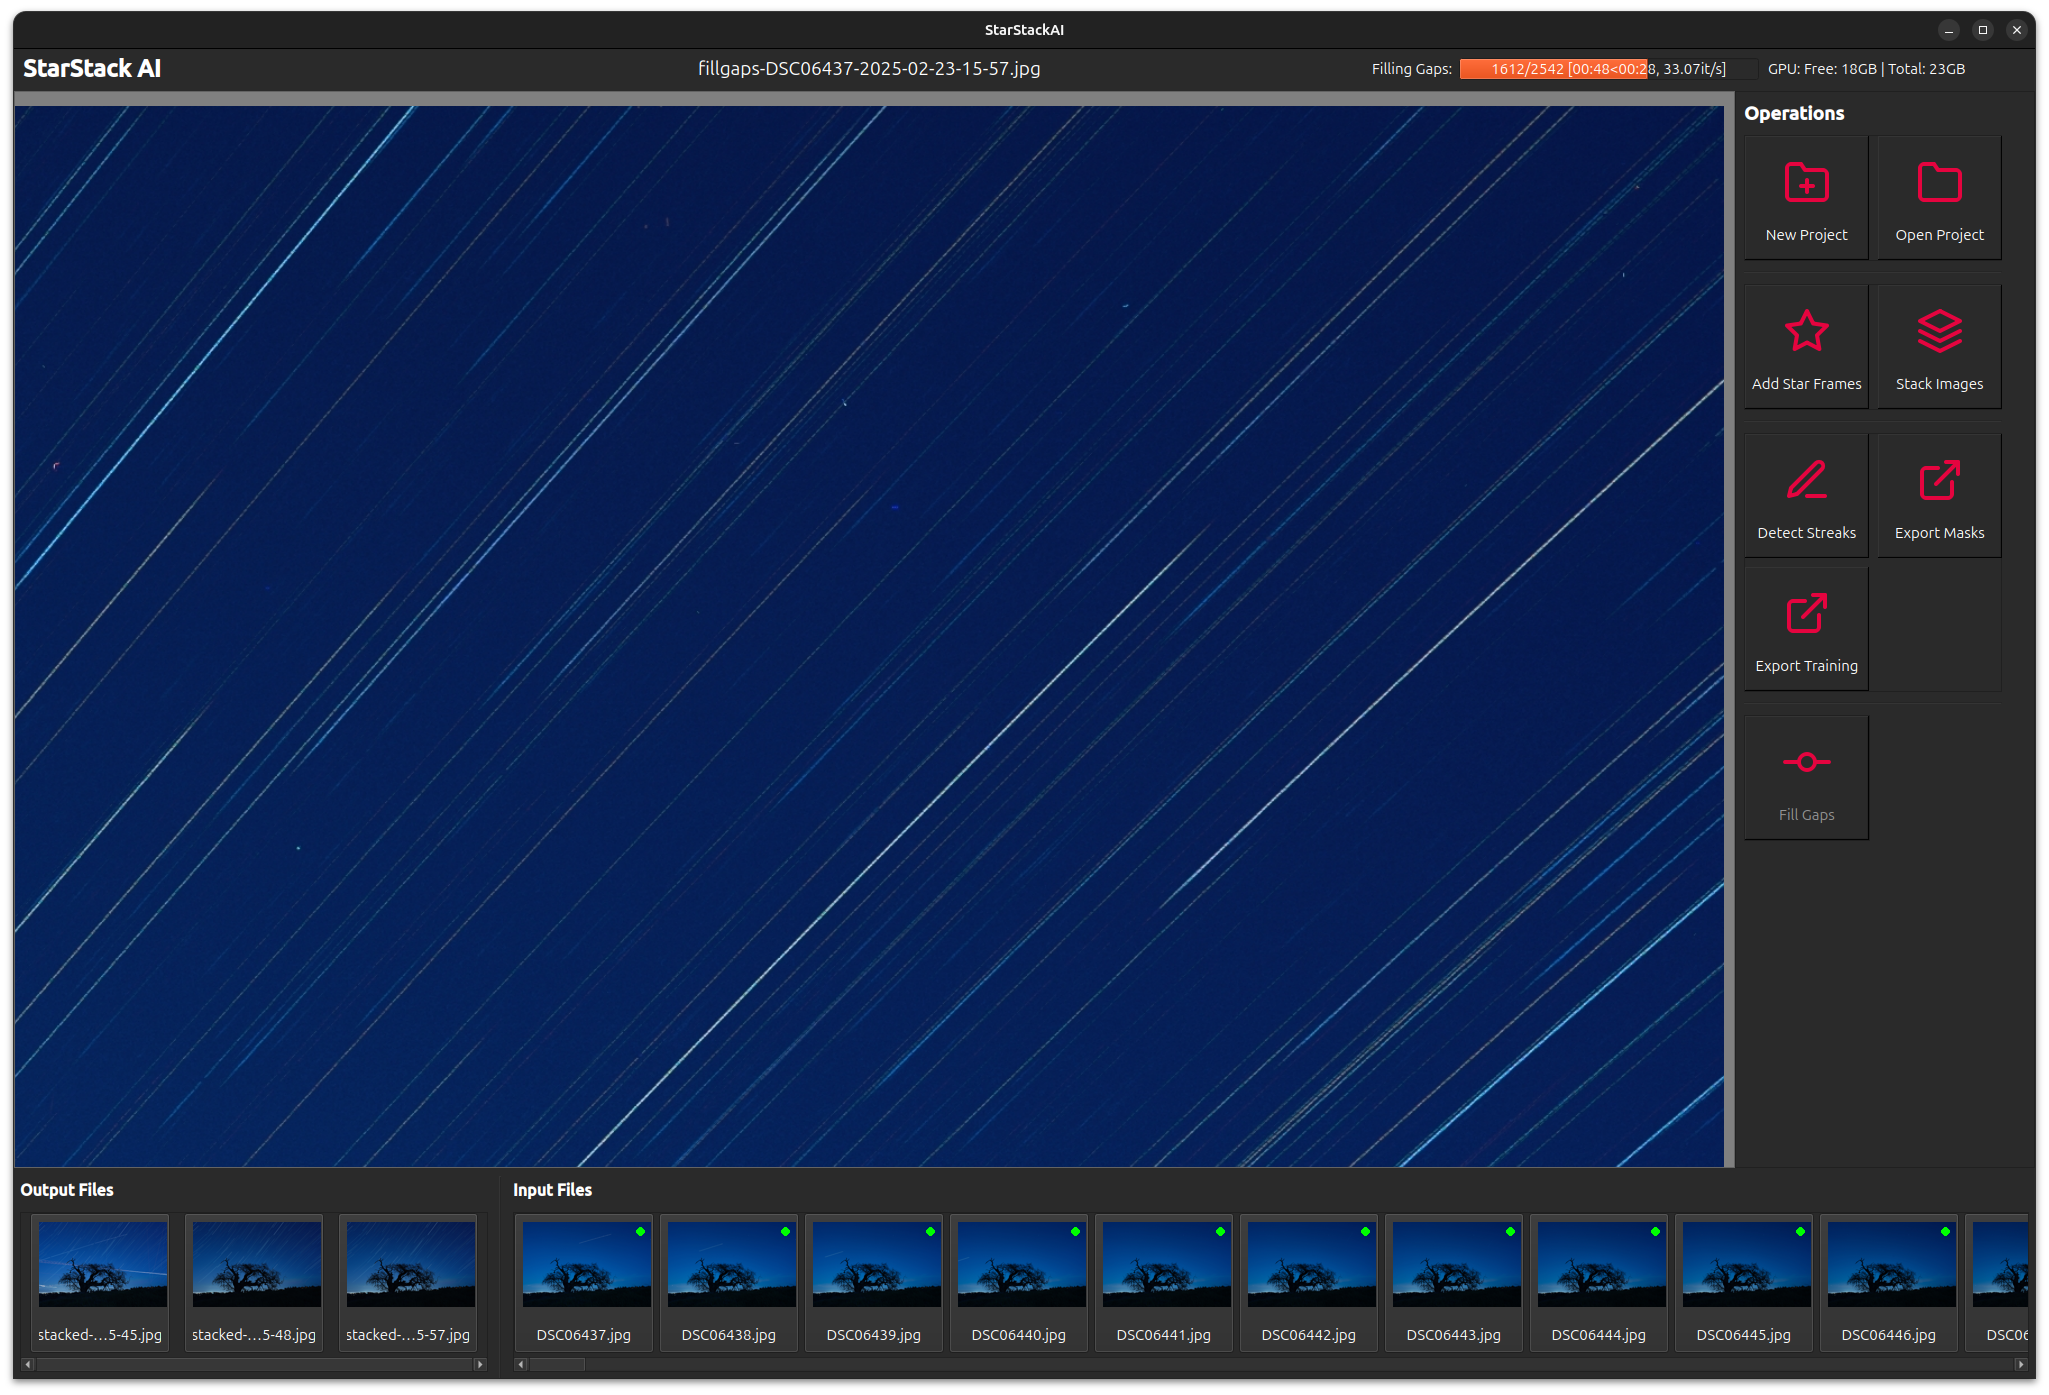Viewport: 2049px width, 1395px height.
Task: Click green status dot on DSC06445.jpg
Action: click(1800, 1231)
